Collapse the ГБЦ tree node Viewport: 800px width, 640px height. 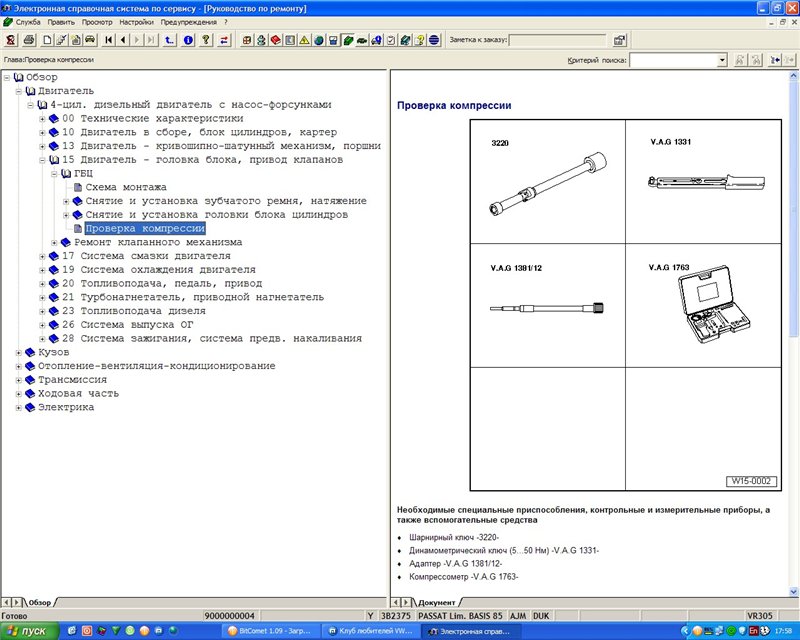point(54,174)
